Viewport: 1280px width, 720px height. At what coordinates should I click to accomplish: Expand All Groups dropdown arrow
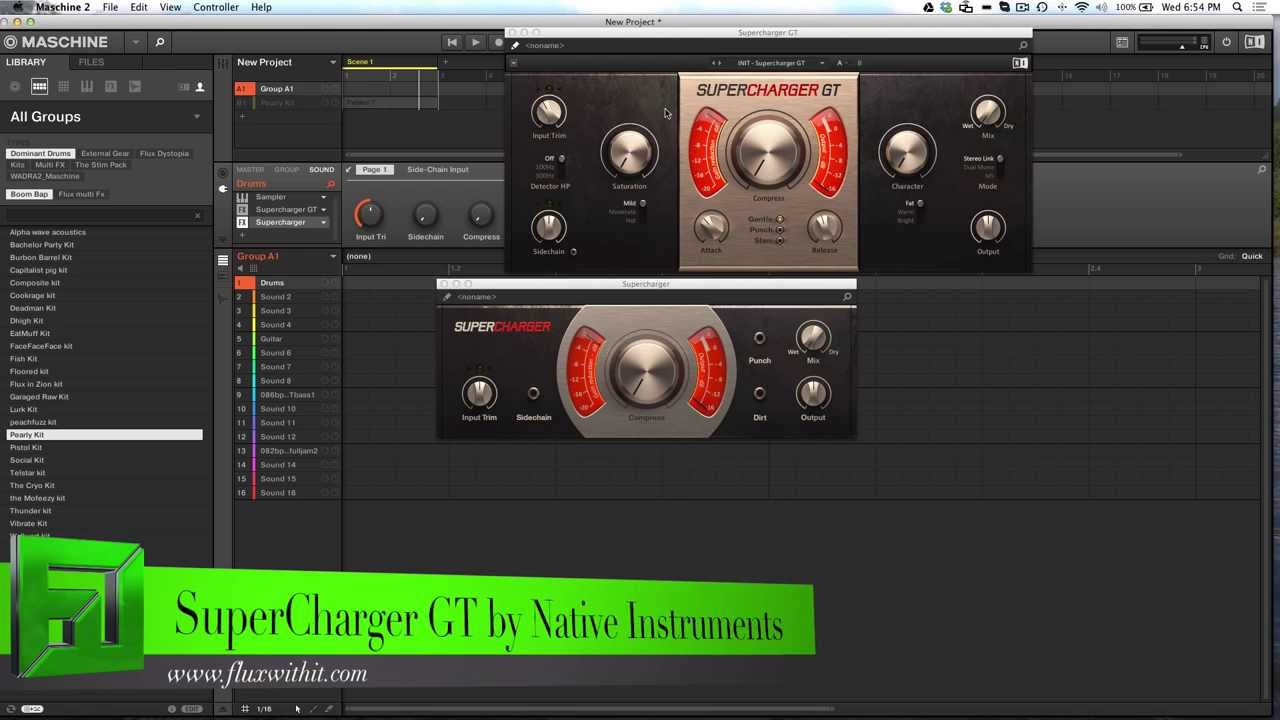[x=196, y=117]
